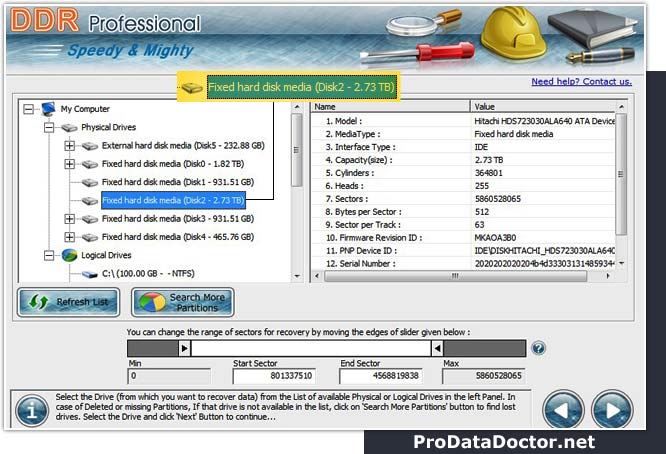Click tree panel scroll down arrow
Image resolution: width=666 pixels, height=454 pixels.
click(297, 276)
